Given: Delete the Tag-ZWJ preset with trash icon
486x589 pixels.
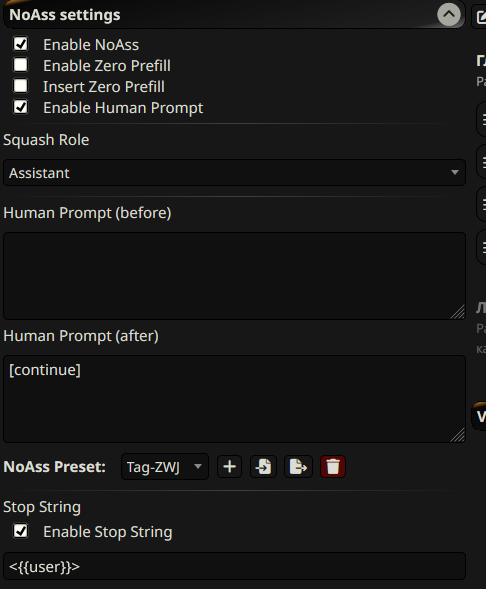Looking at the screenshot, I should pos(333,467).
